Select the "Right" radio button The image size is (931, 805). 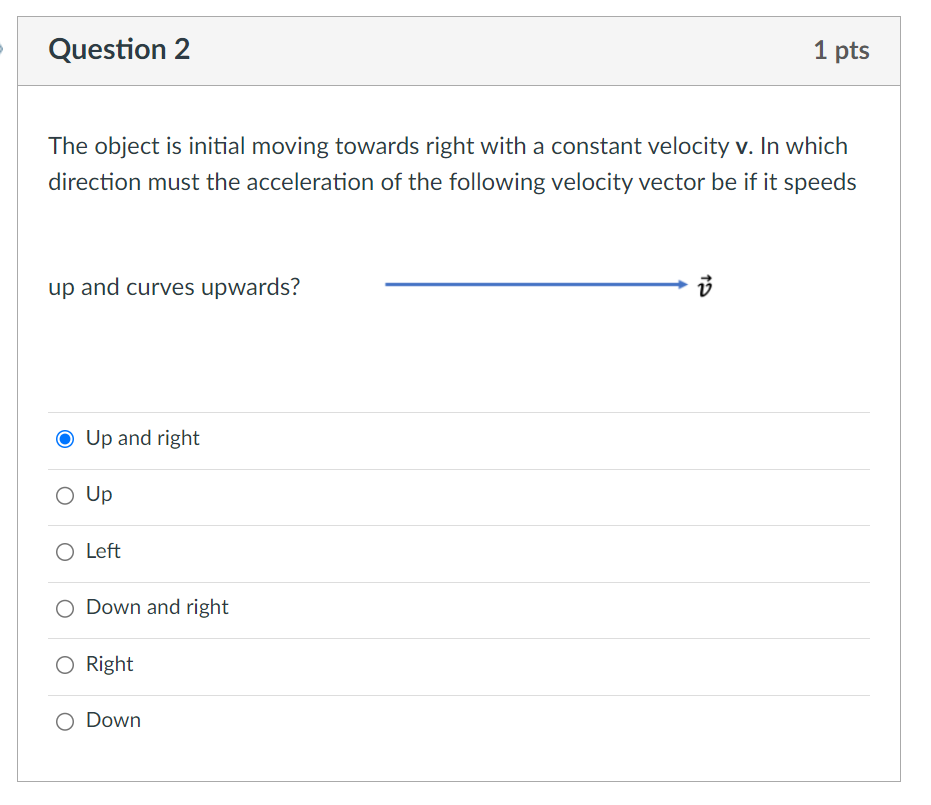[x=65, y=665]
